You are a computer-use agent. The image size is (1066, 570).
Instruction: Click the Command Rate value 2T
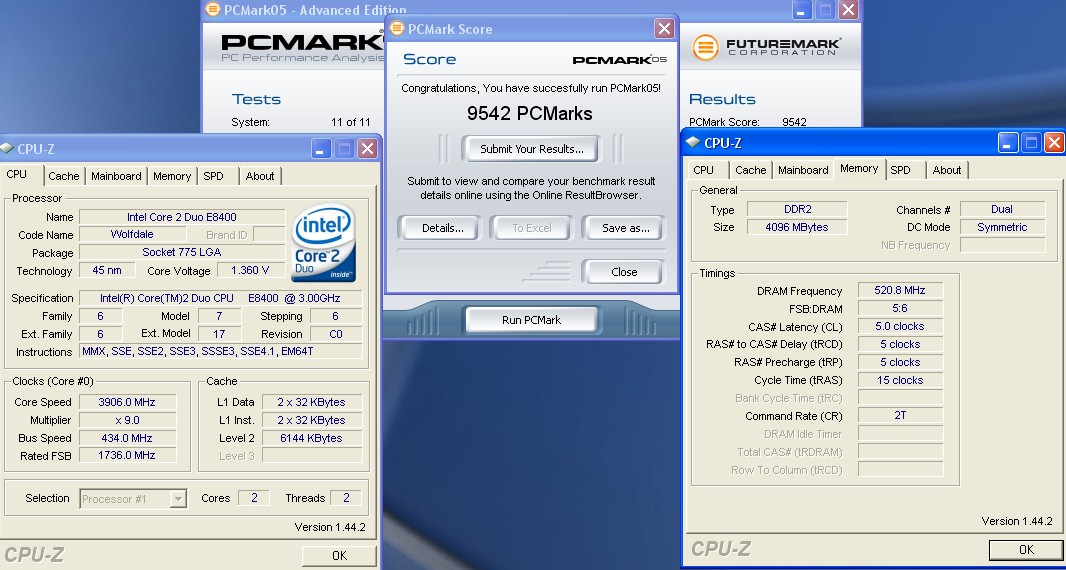point(900,415)
